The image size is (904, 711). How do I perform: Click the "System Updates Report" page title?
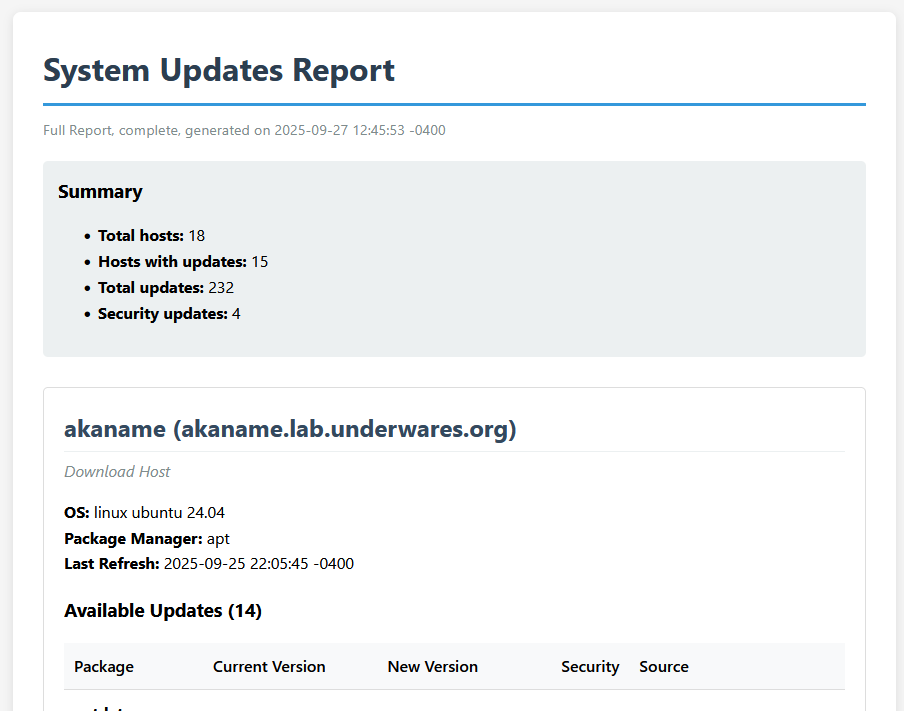[x=219, y=70]
